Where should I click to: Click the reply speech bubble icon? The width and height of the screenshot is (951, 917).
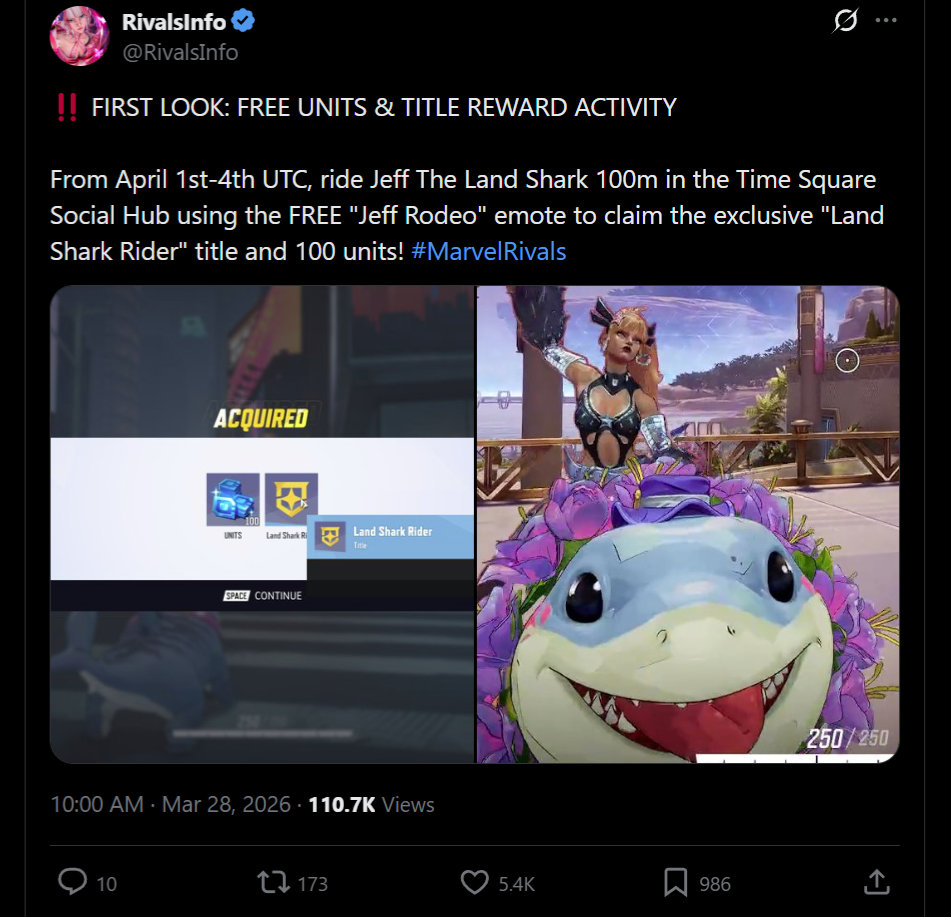tap(72, 882)
